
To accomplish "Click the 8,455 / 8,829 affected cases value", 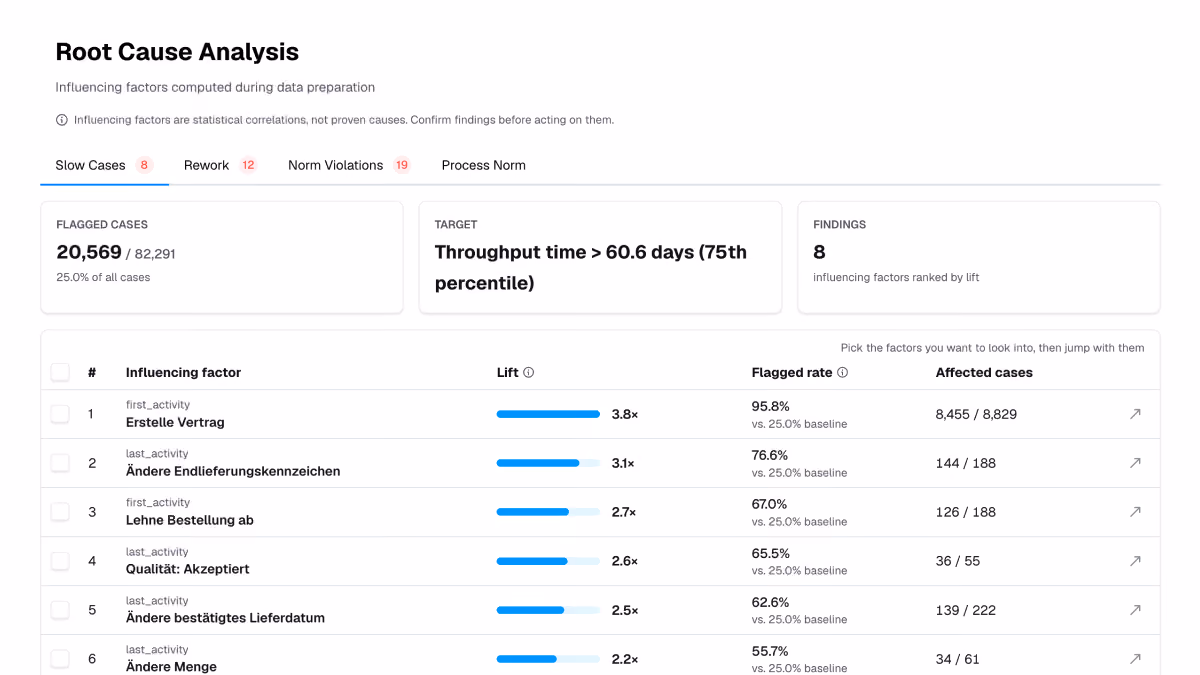I will [976, 414].
